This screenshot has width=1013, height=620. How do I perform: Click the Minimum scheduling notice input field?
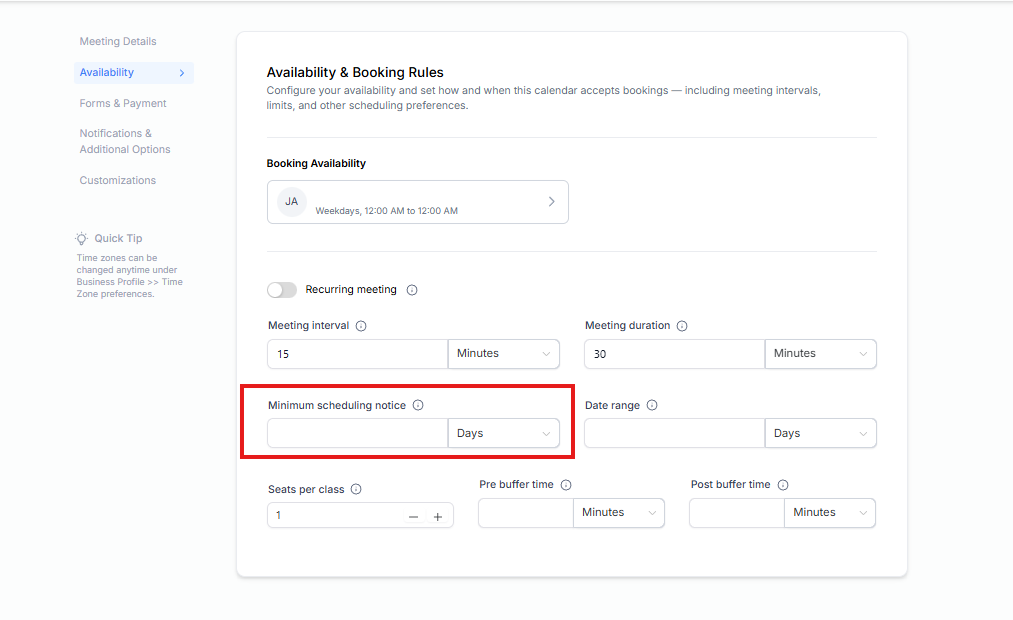(x=357, y=434)
